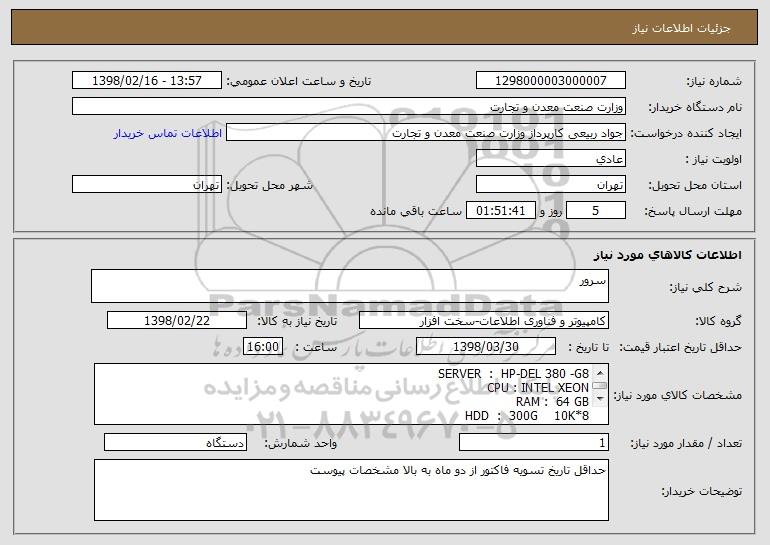The width and height of the screenshot is (770, 545).
Task: Click the label شهر محل تحویل
Action: pyautogui.click(x=269, y=186)
